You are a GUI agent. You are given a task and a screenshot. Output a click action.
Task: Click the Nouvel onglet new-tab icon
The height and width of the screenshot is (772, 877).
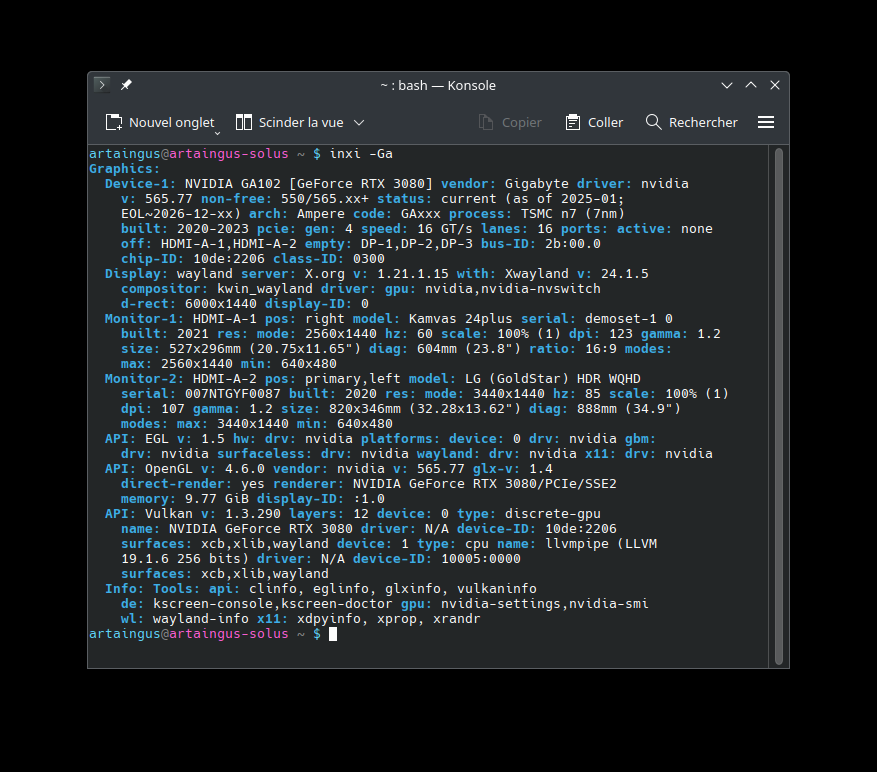(114, 122)
